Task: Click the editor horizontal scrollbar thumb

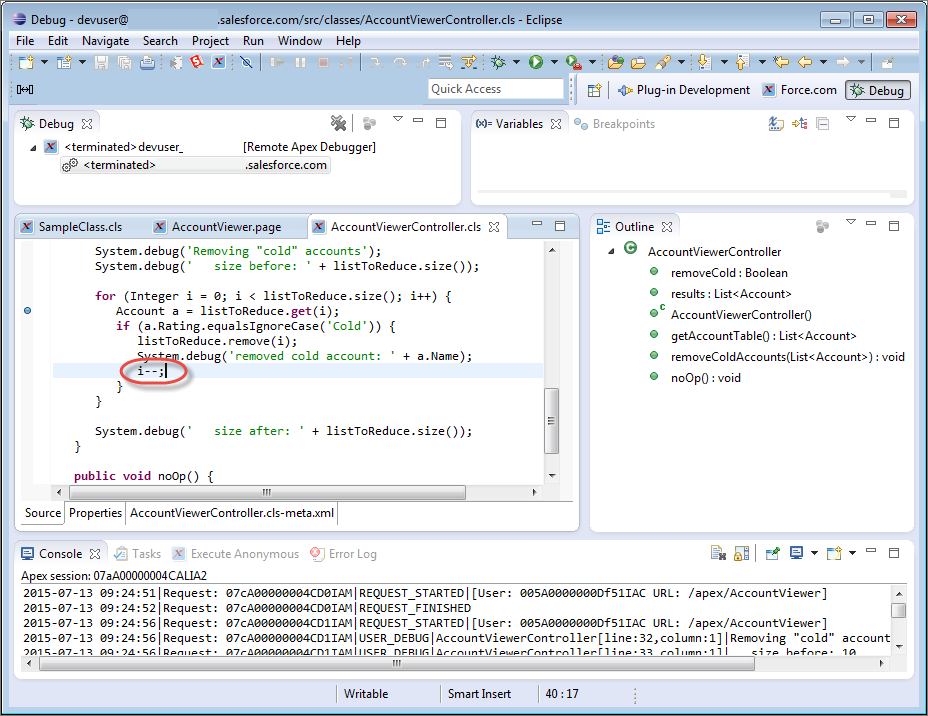Action: [x=268, y=492]
